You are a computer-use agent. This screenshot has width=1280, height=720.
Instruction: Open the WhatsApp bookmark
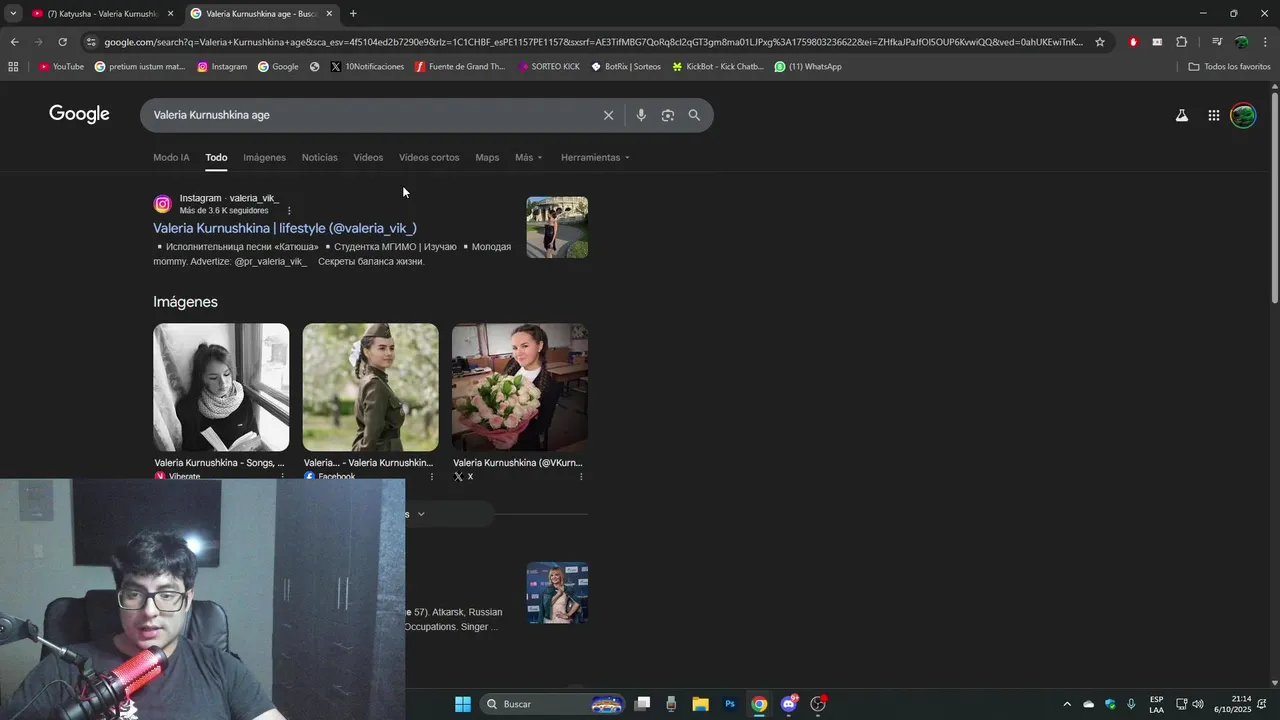click(808, 67)
